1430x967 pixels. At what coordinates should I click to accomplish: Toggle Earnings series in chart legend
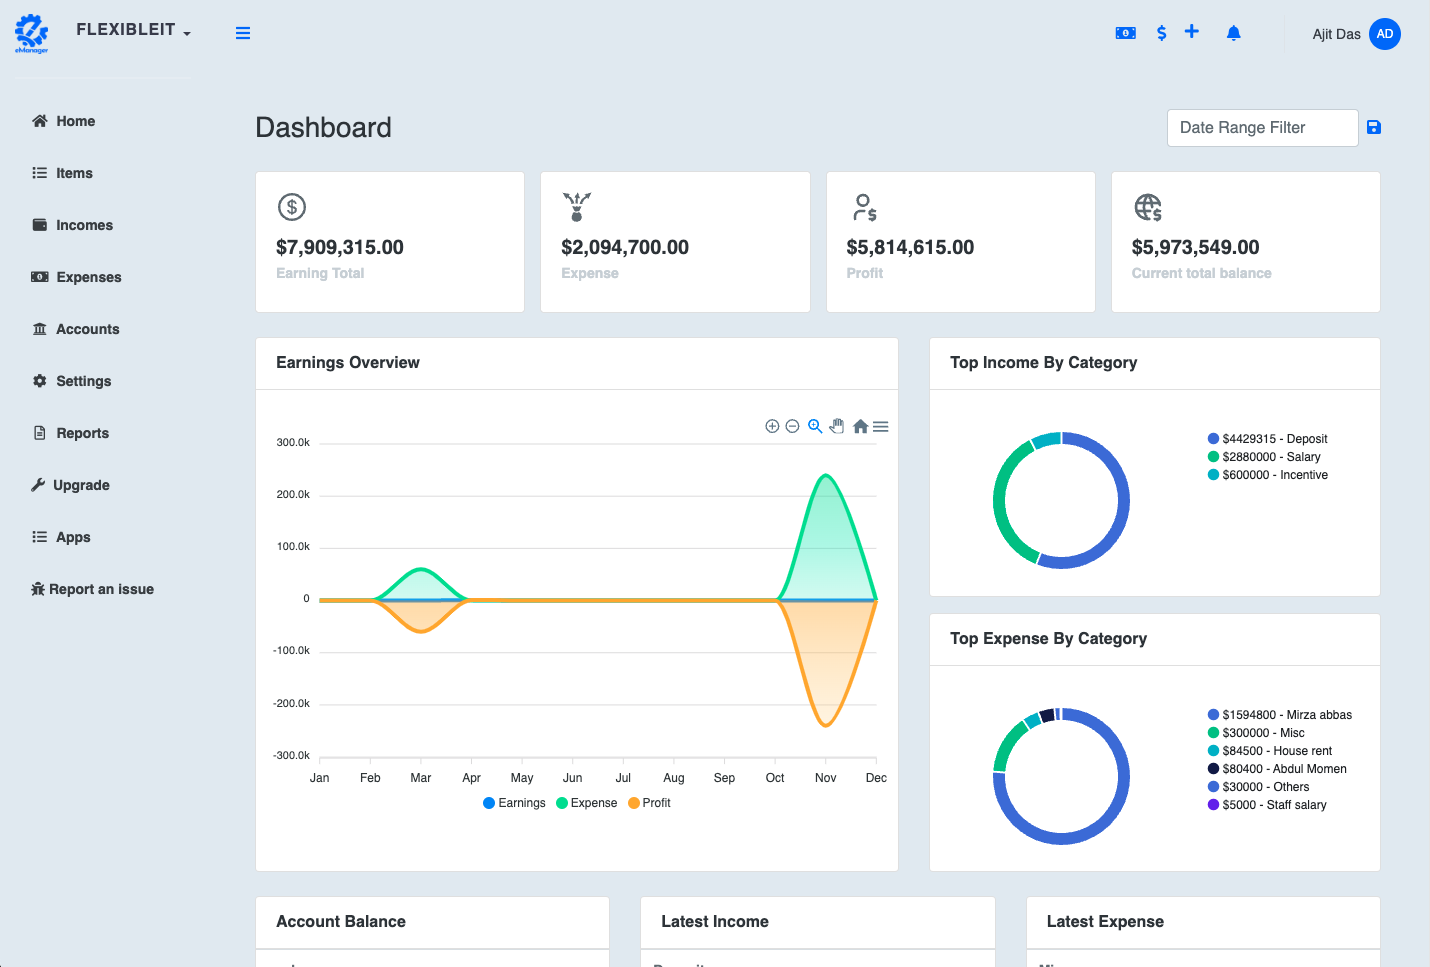pos(514,803)
